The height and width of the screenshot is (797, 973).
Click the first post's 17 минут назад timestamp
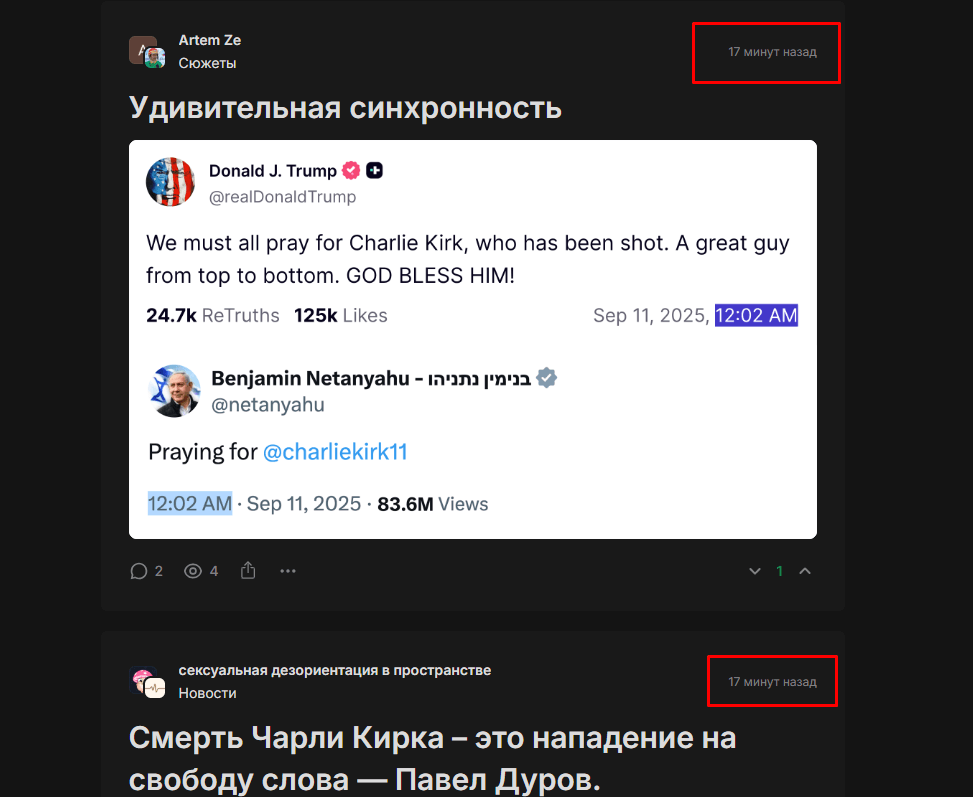(x=772, y=51)
